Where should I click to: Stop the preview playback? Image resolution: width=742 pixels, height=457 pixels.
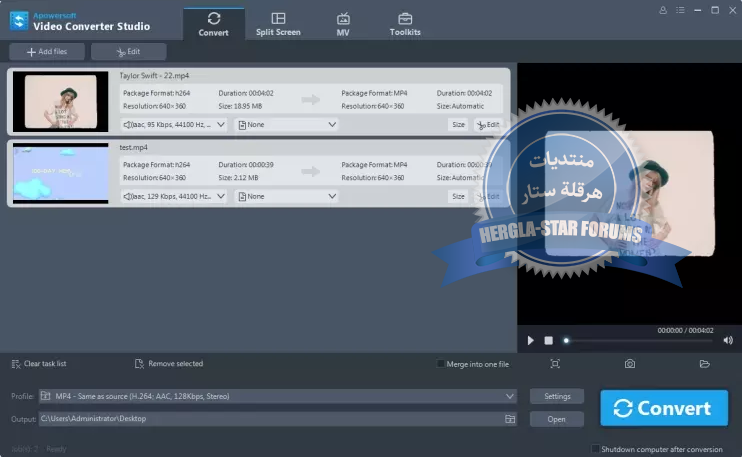(x=548, y=340)
